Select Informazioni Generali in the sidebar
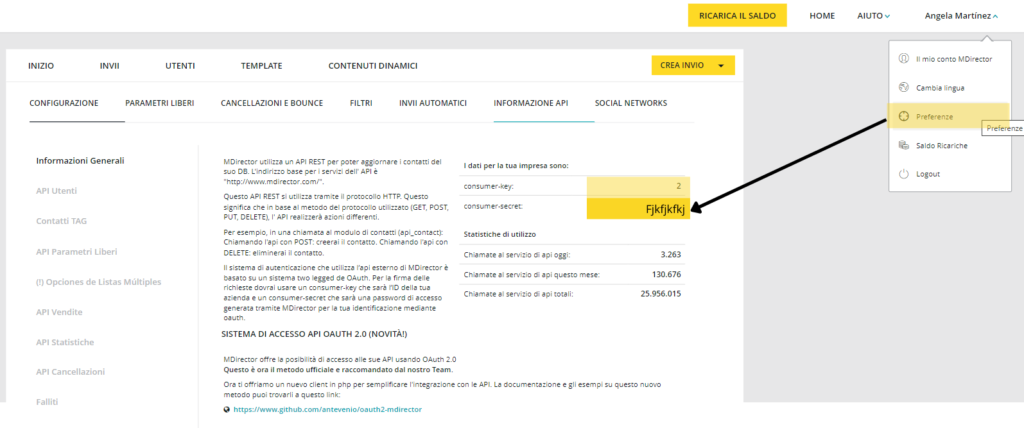1024x428 pixels. tap(80, 161)
